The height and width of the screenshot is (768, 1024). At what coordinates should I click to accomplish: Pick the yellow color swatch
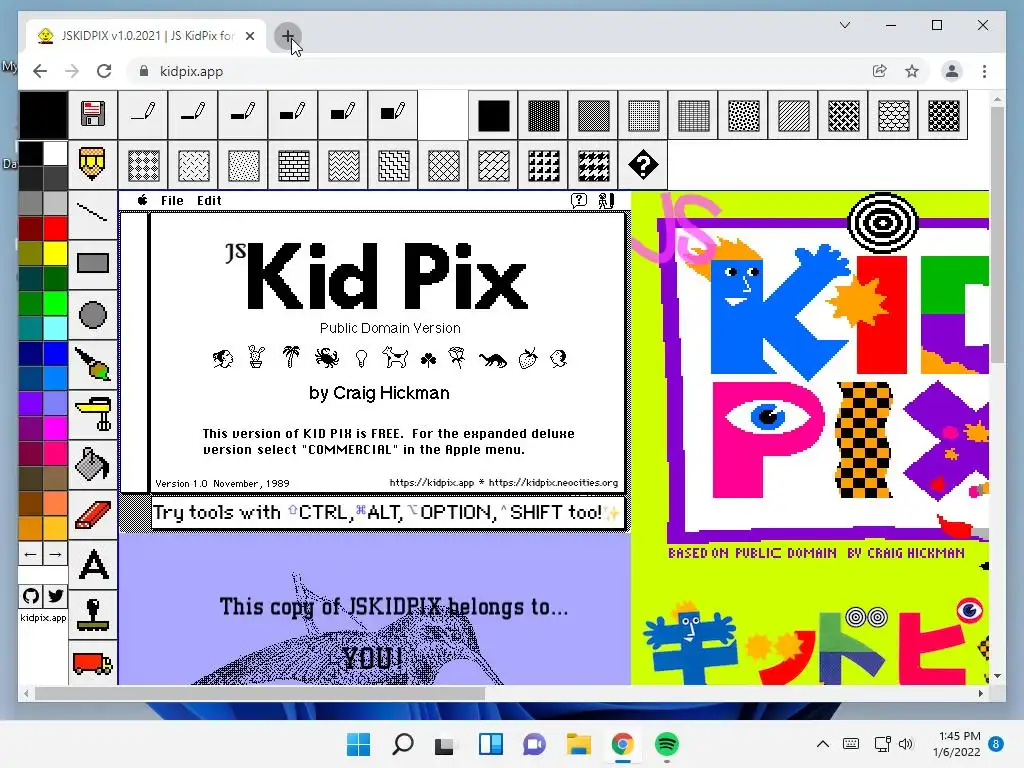(56, 253)
